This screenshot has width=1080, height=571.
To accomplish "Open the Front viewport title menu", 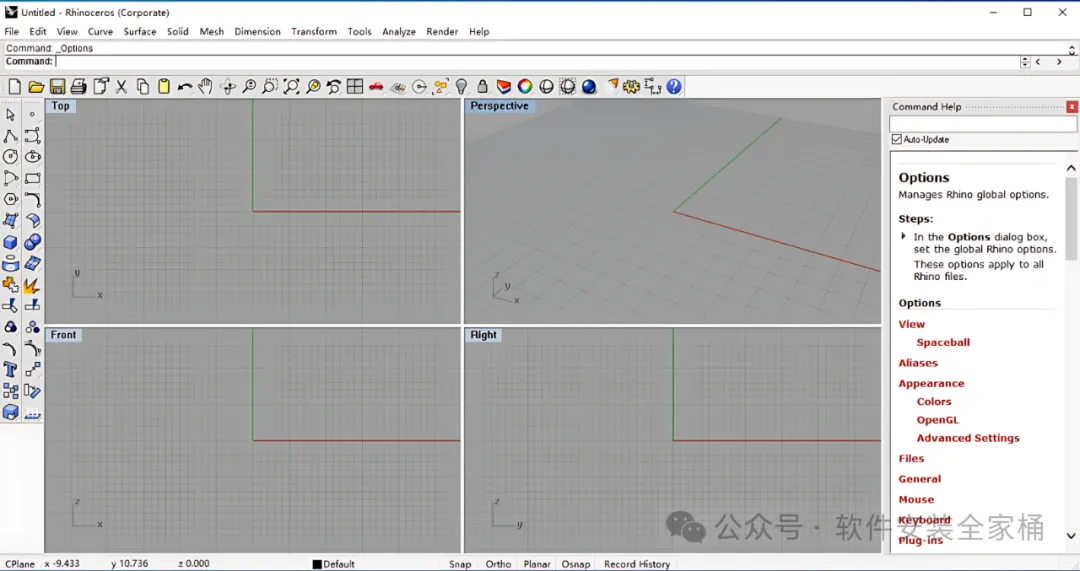I will coord(63,335).
